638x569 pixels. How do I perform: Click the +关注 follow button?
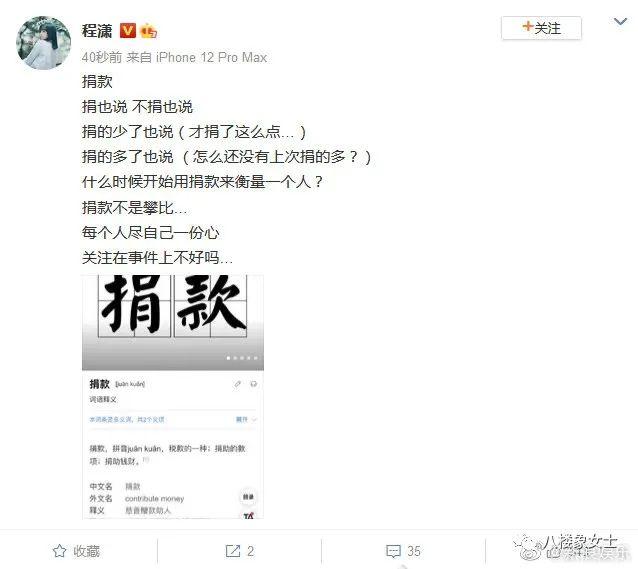(x=541, y=28)
